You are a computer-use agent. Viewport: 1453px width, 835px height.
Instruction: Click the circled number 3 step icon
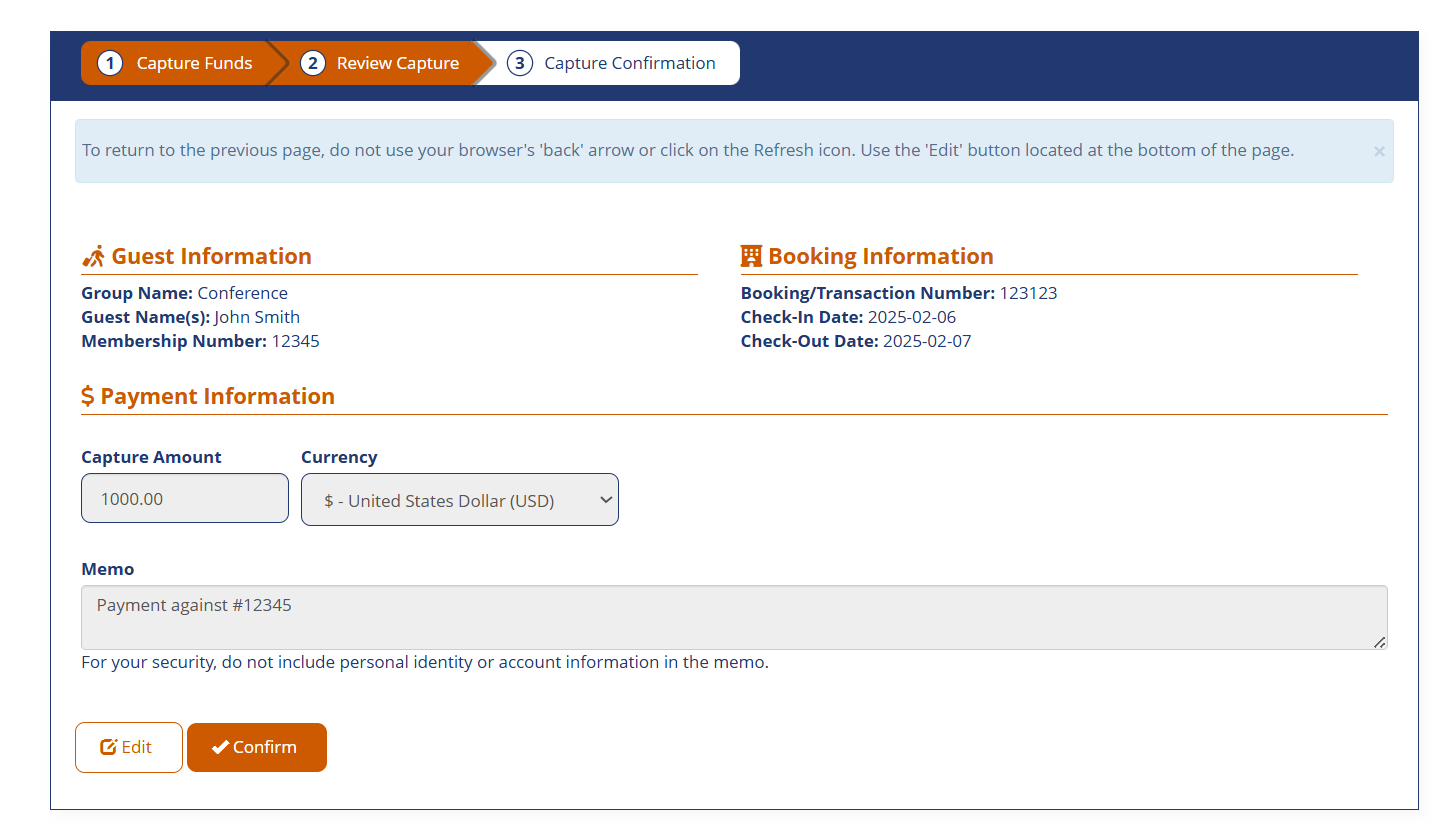click(x=520, y=62)
